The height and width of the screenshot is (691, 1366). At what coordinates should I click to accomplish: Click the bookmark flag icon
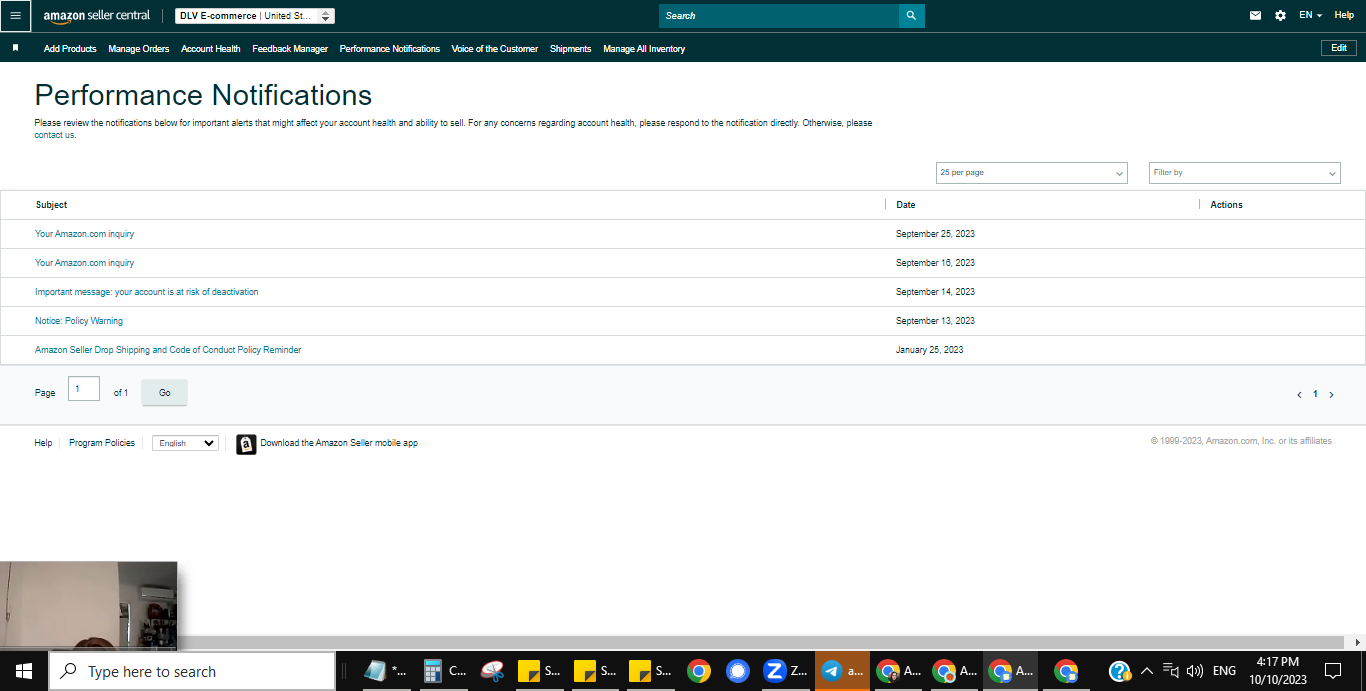15,48
